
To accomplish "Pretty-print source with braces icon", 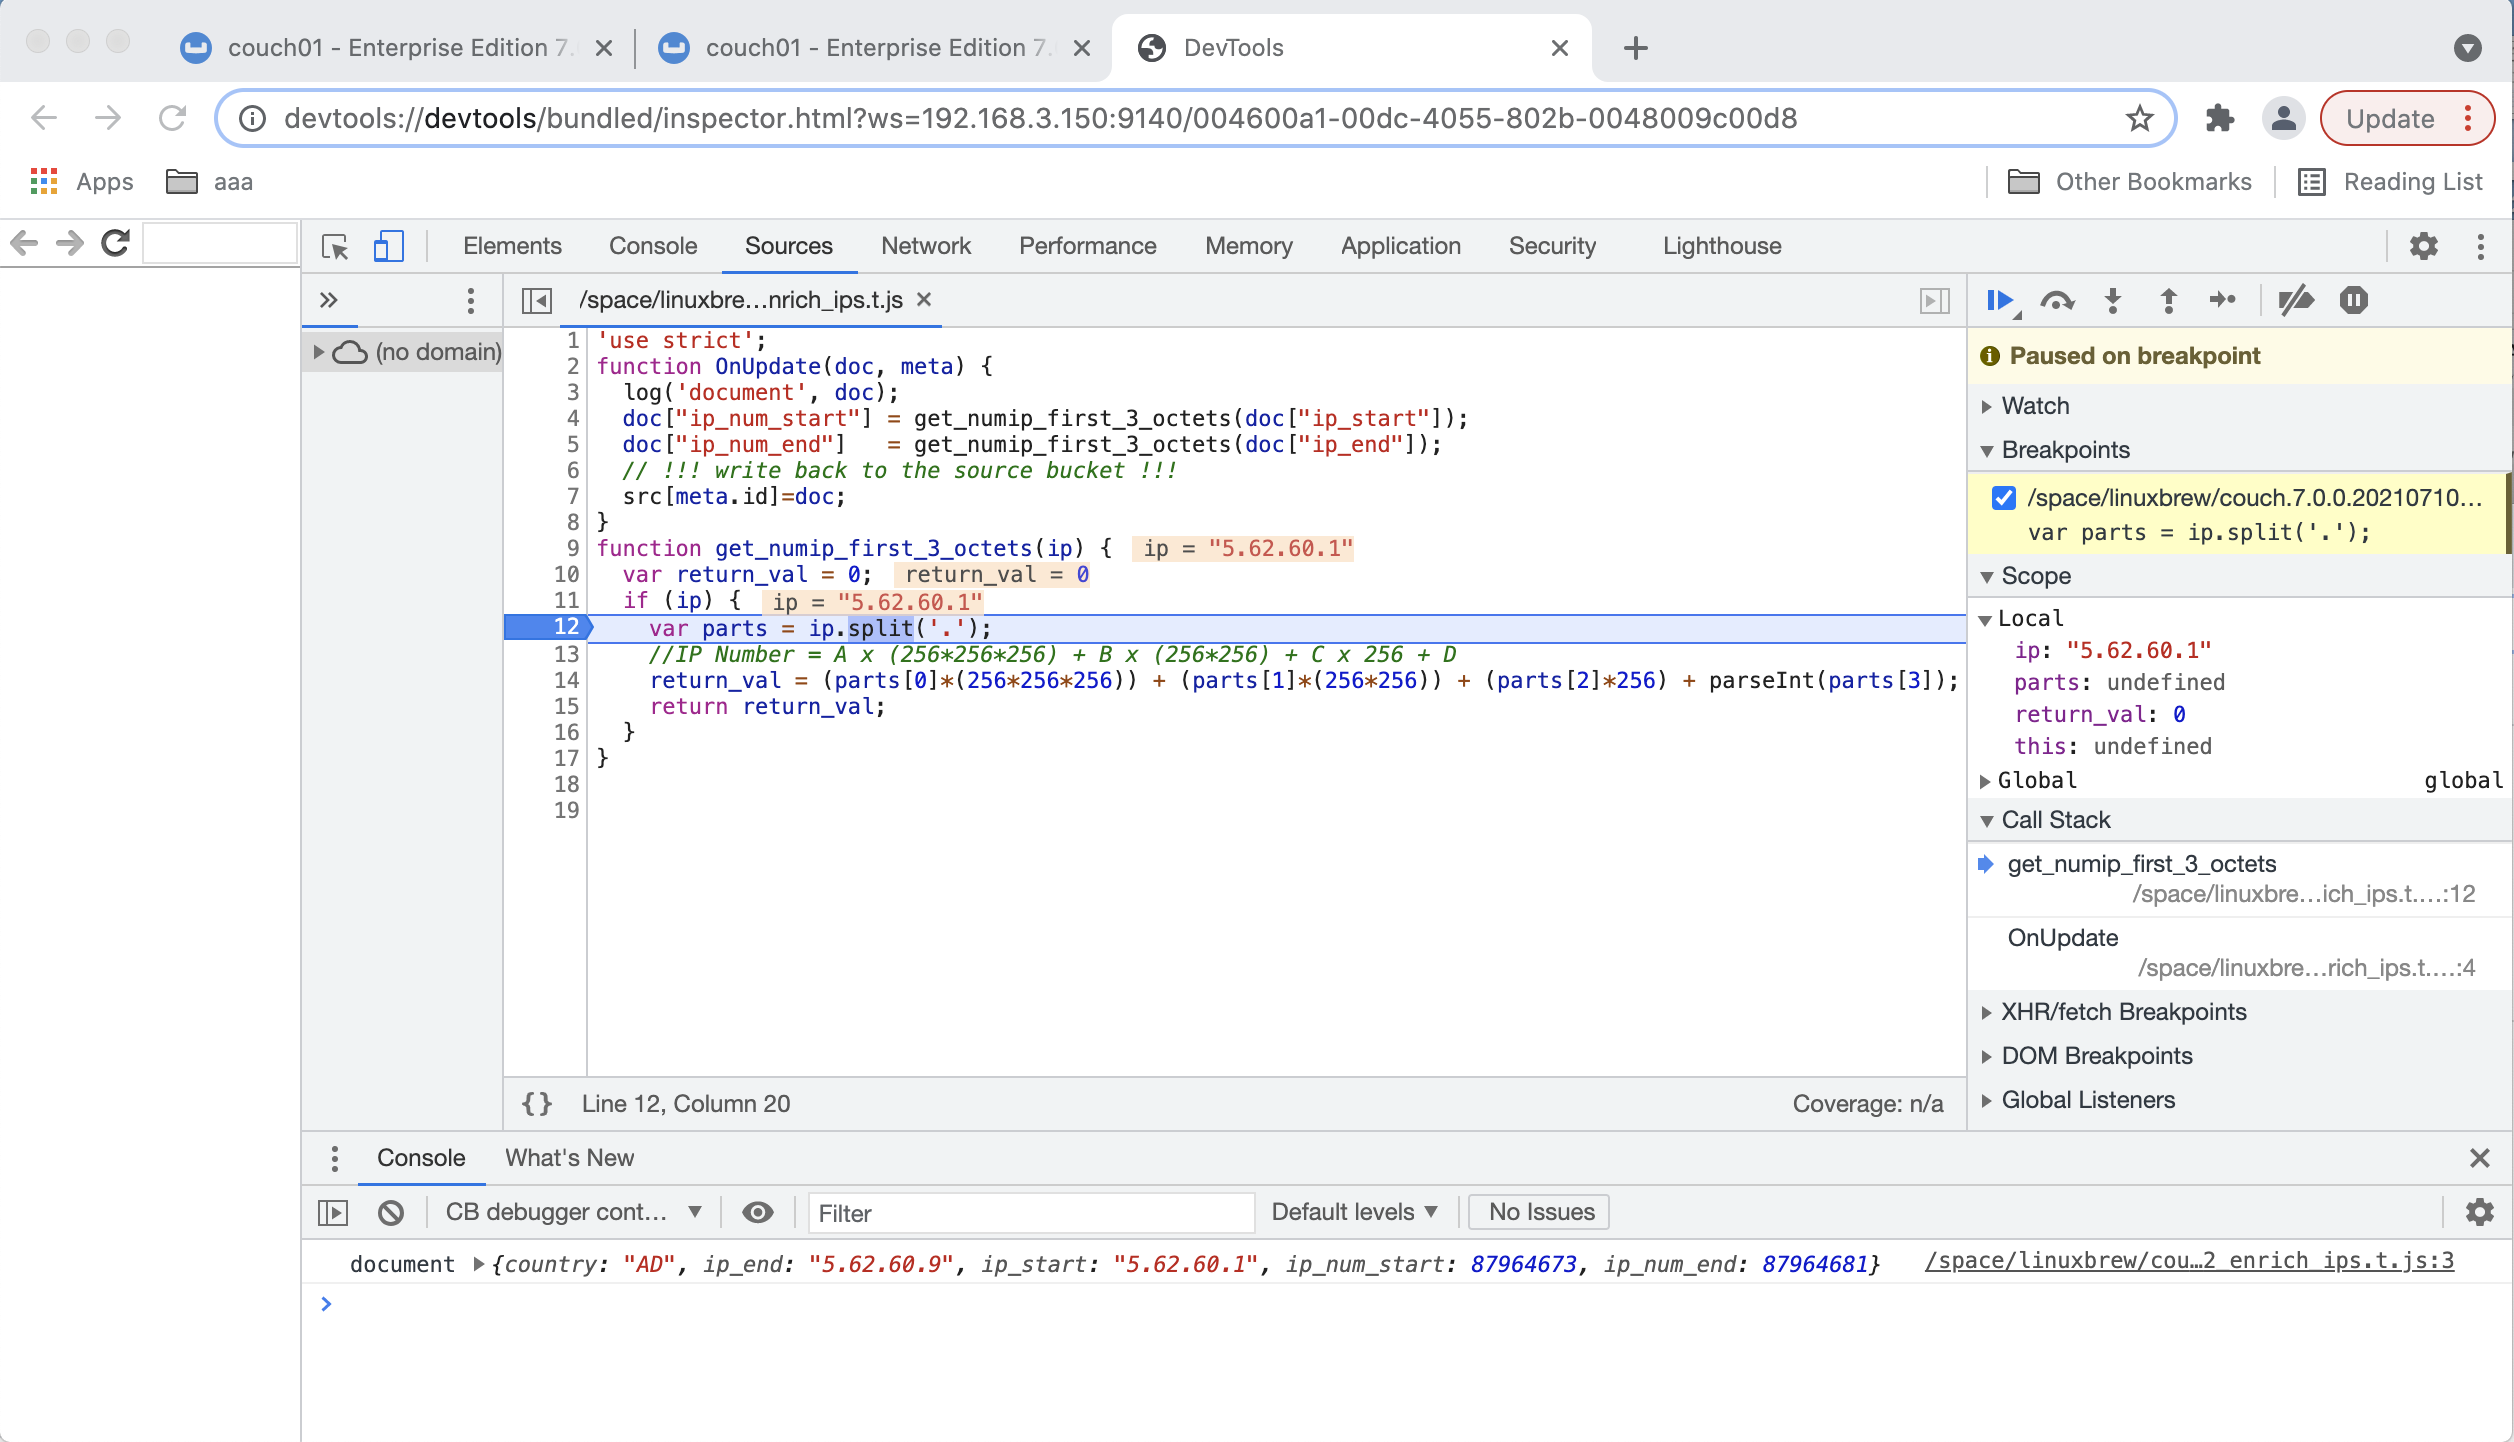I will [537, 1103].
